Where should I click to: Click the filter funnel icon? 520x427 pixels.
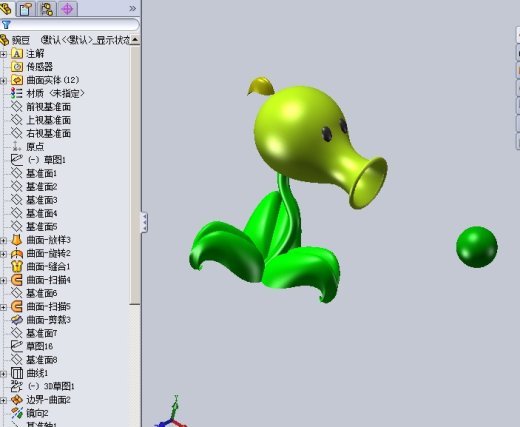(6, 25)
